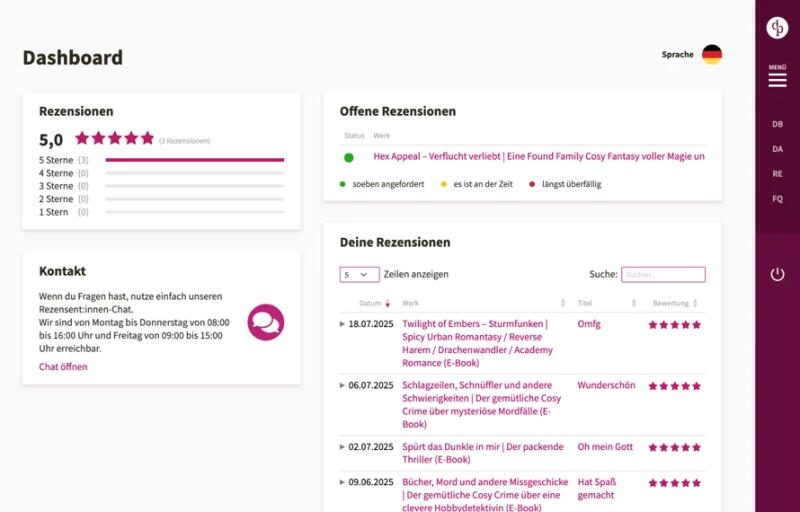Expand the 06.07.2025 review row
This screenshot has height=512, width=800.
pyautogui.click(x=342, y=385)
